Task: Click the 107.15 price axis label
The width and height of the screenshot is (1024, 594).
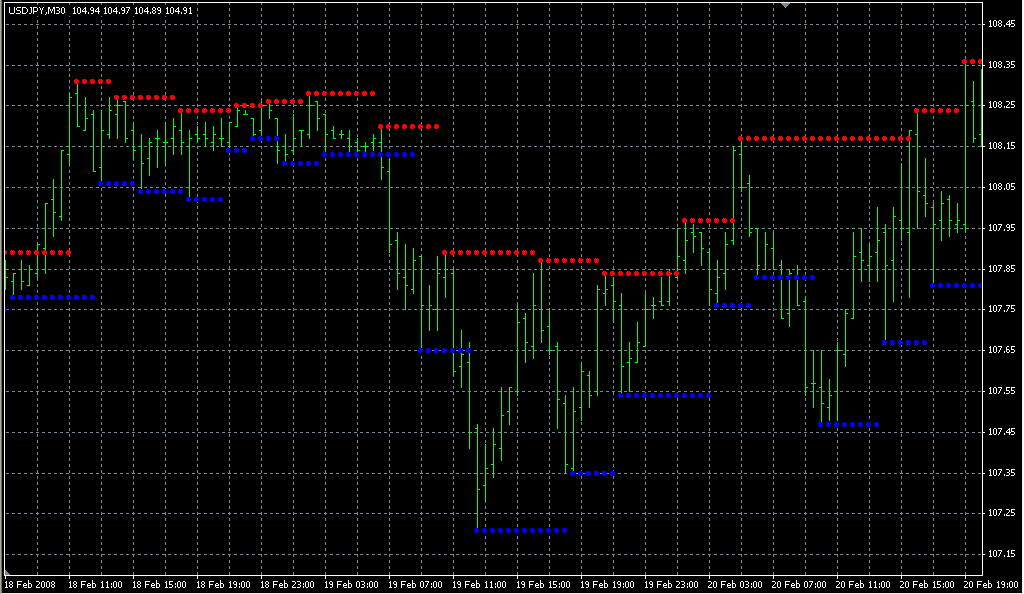Action: pos(1001,553)
